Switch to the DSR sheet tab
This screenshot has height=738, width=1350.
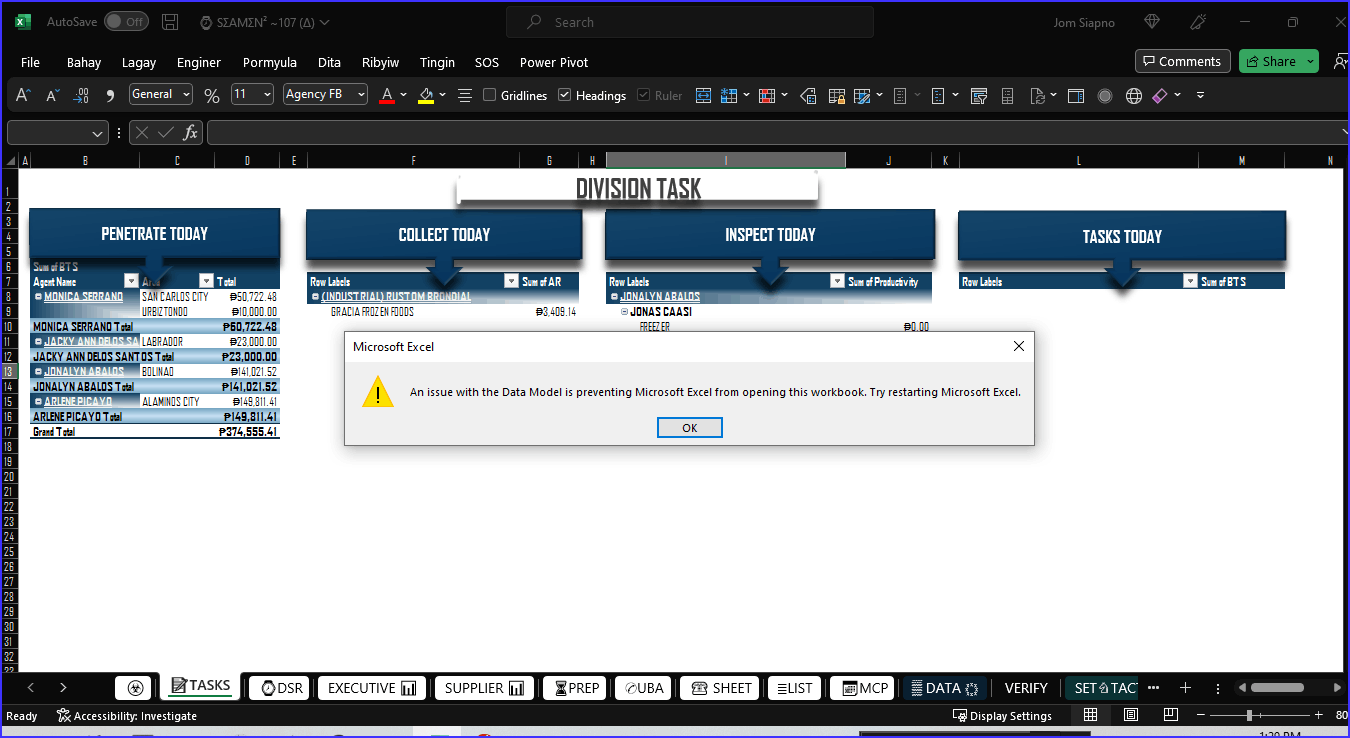pos(280,688)
